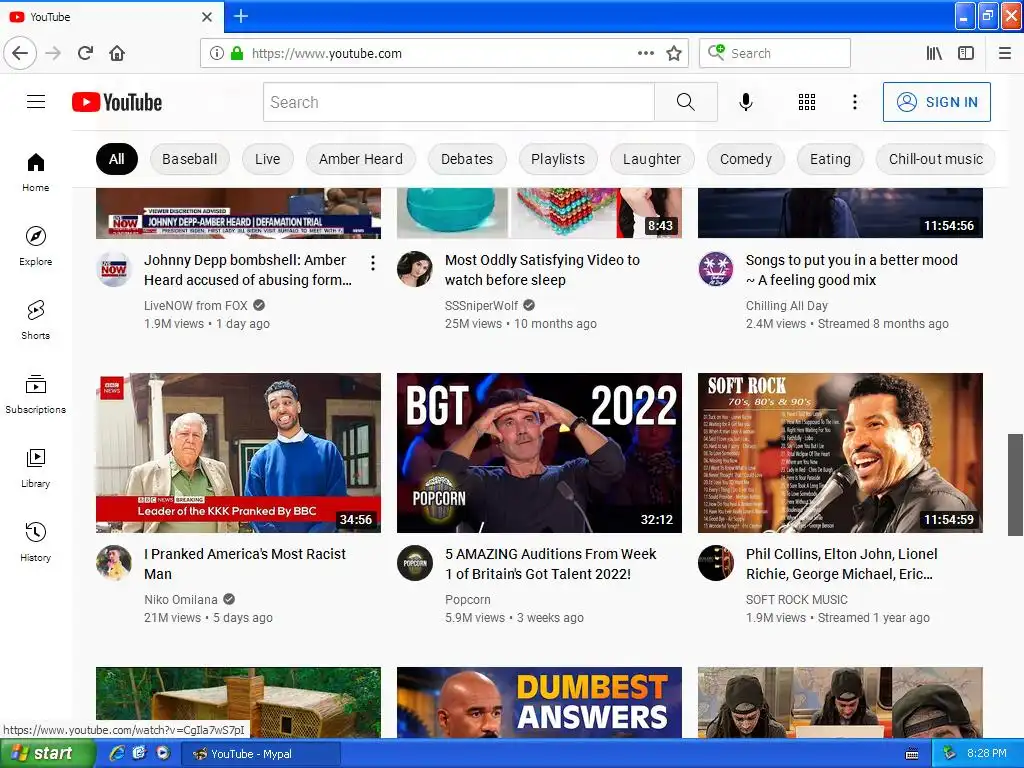Open Niko Omilana channel avatar
This screenshot has height=768, width=1024.
click(114, 563)
